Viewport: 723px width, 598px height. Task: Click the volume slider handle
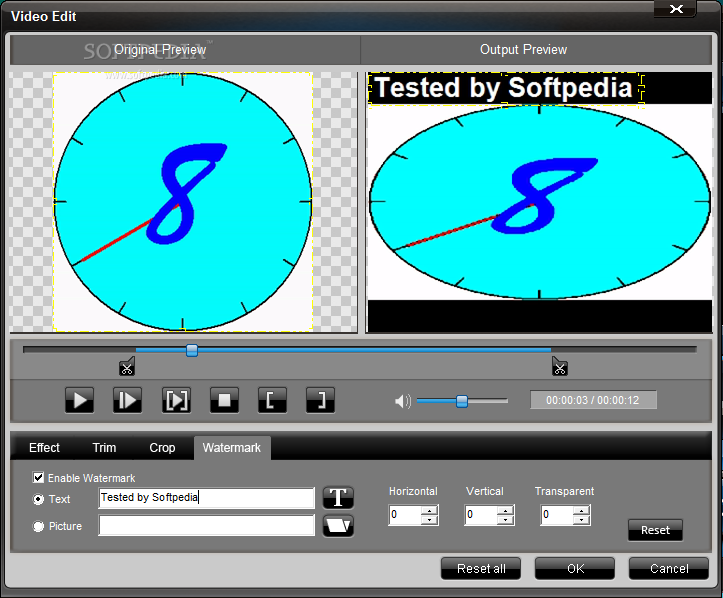coord(462,401)
